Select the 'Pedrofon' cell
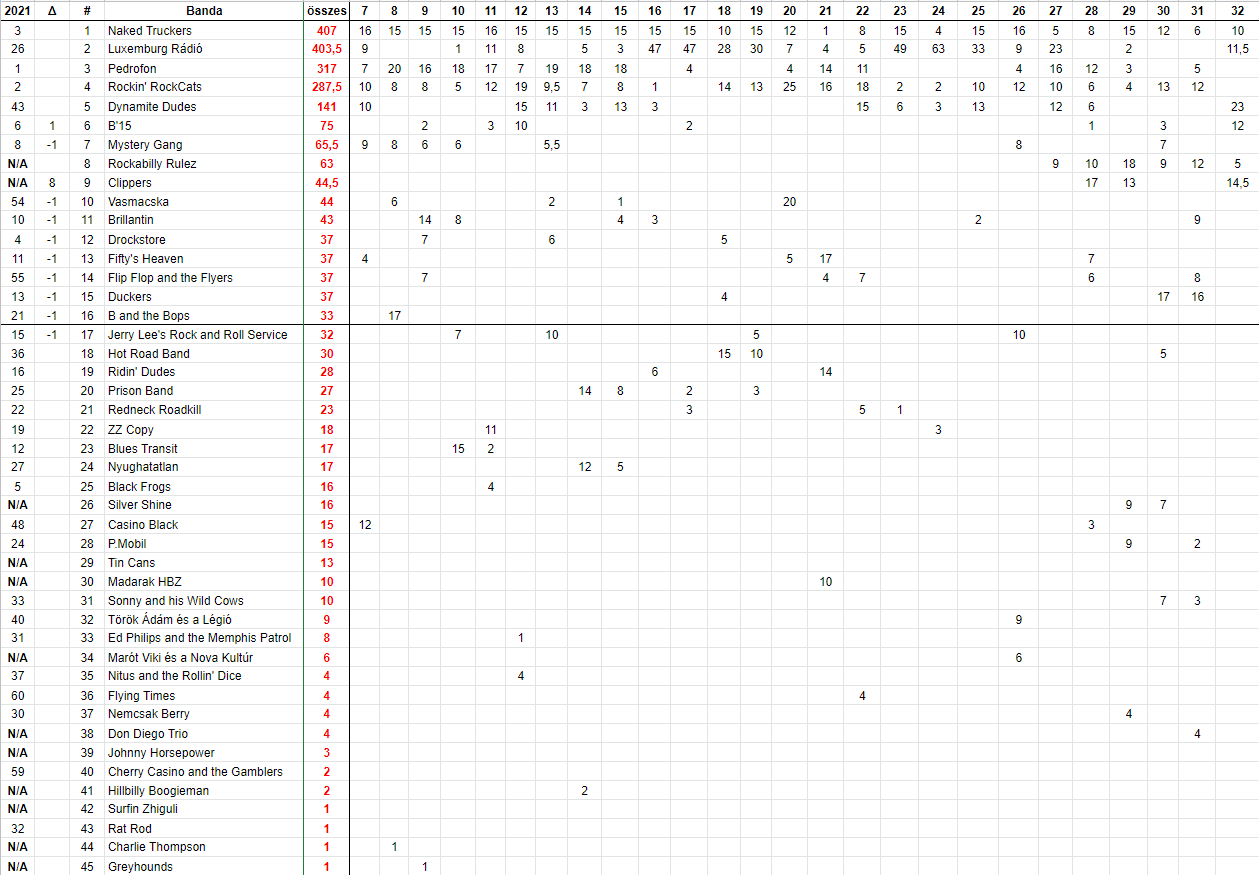 (x=204, y=69)
